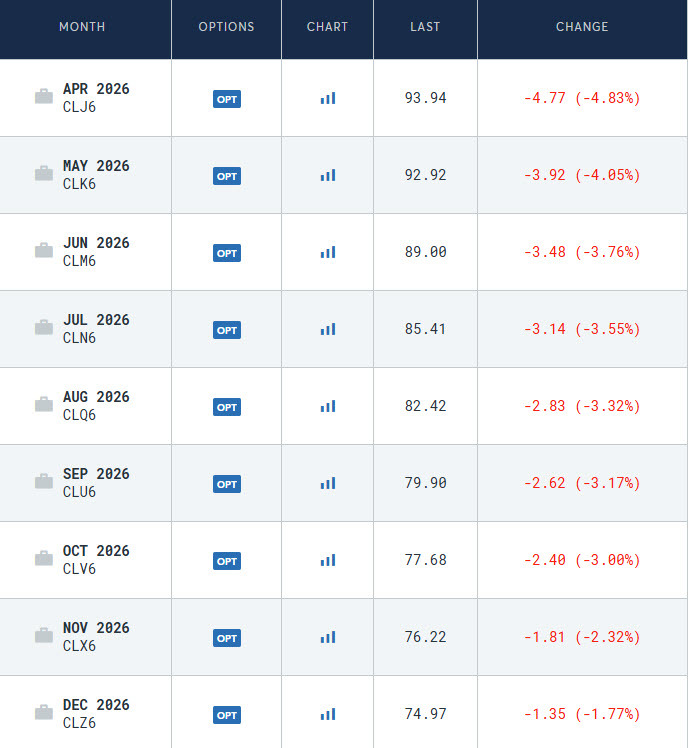Click the briefcase icon next to NOV 2026
Screen dimensions: 688x748
tap(44, 636)
